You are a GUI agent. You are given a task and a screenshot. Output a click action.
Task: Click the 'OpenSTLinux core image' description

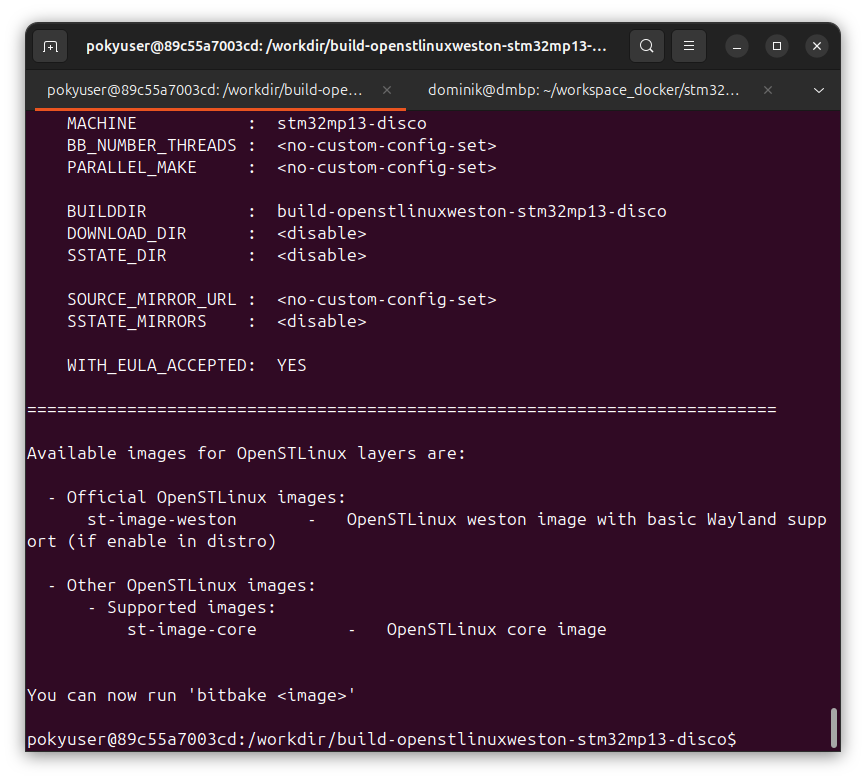pos(497,630)
